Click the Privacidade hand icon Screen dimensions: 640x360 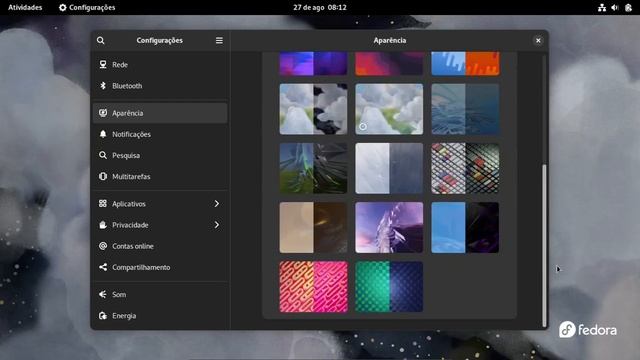point(103,224)
